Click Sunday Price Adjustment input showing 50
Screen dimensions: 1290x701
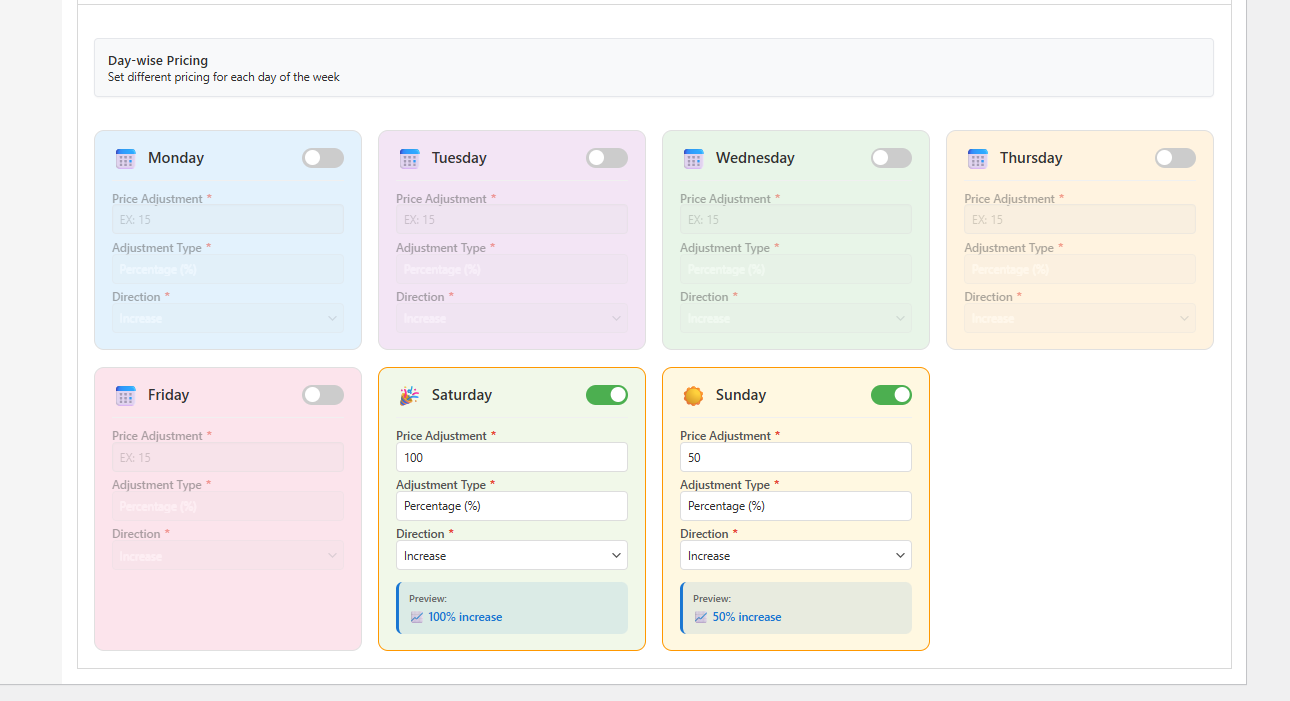[x=795, y=457]
